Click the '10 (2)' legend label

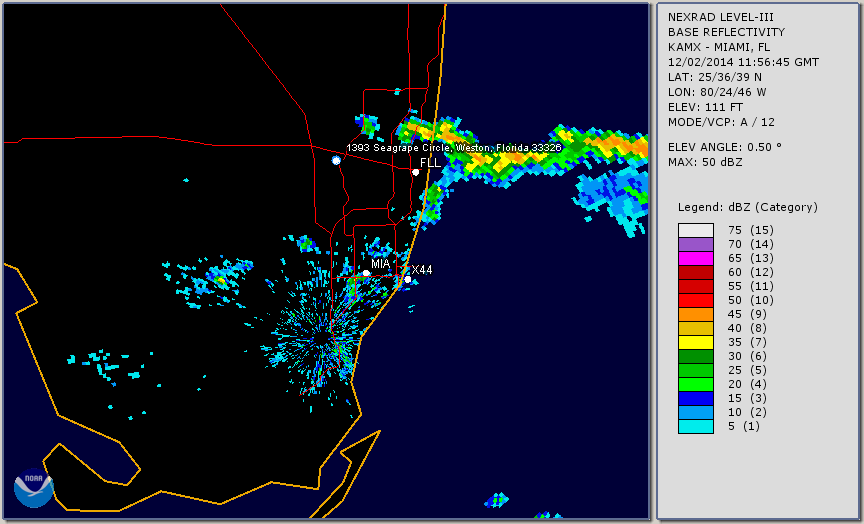coord(747,412)
